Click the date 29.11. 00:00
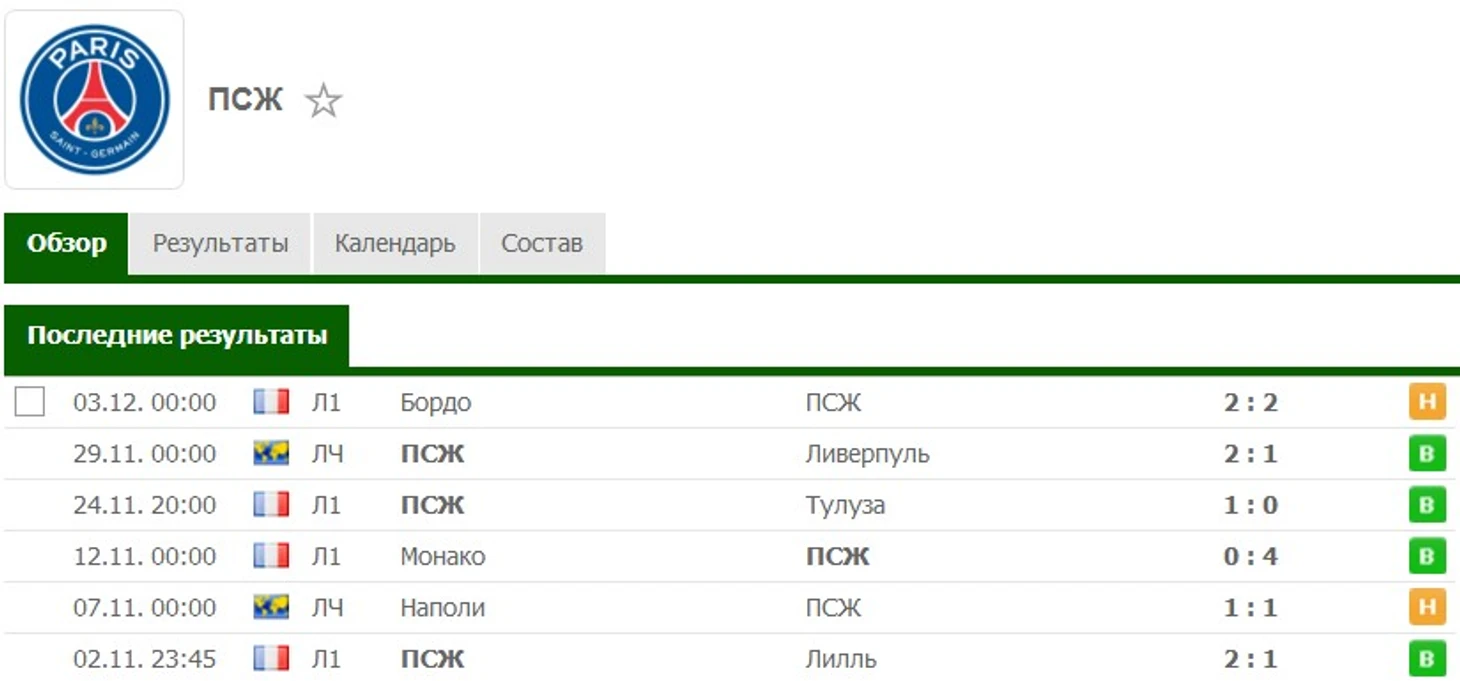 (144, 454)
